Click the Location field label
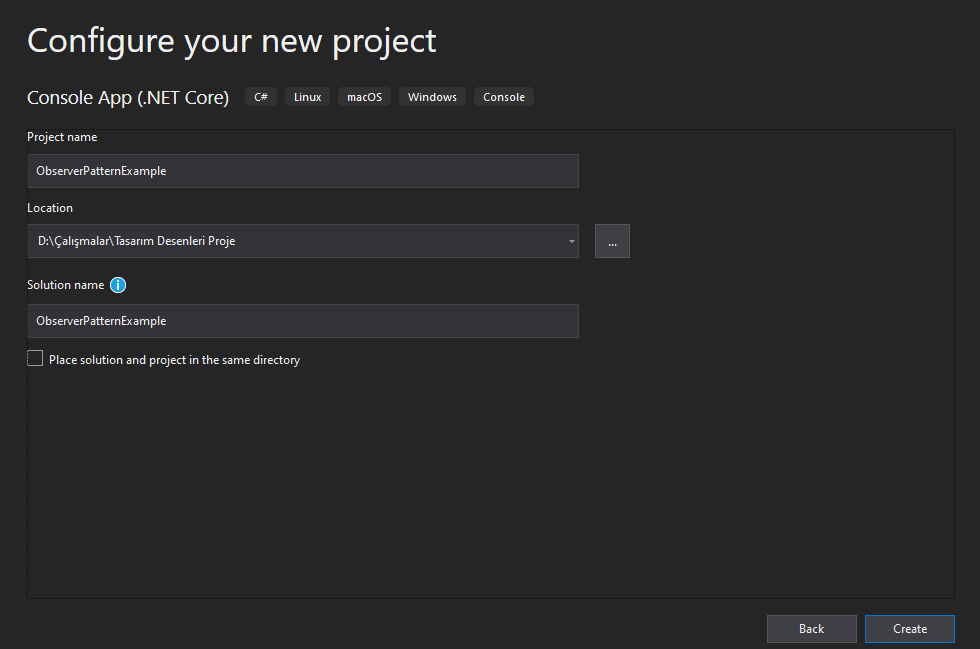Screen dimensions: 980x649 tap(50, 208)
